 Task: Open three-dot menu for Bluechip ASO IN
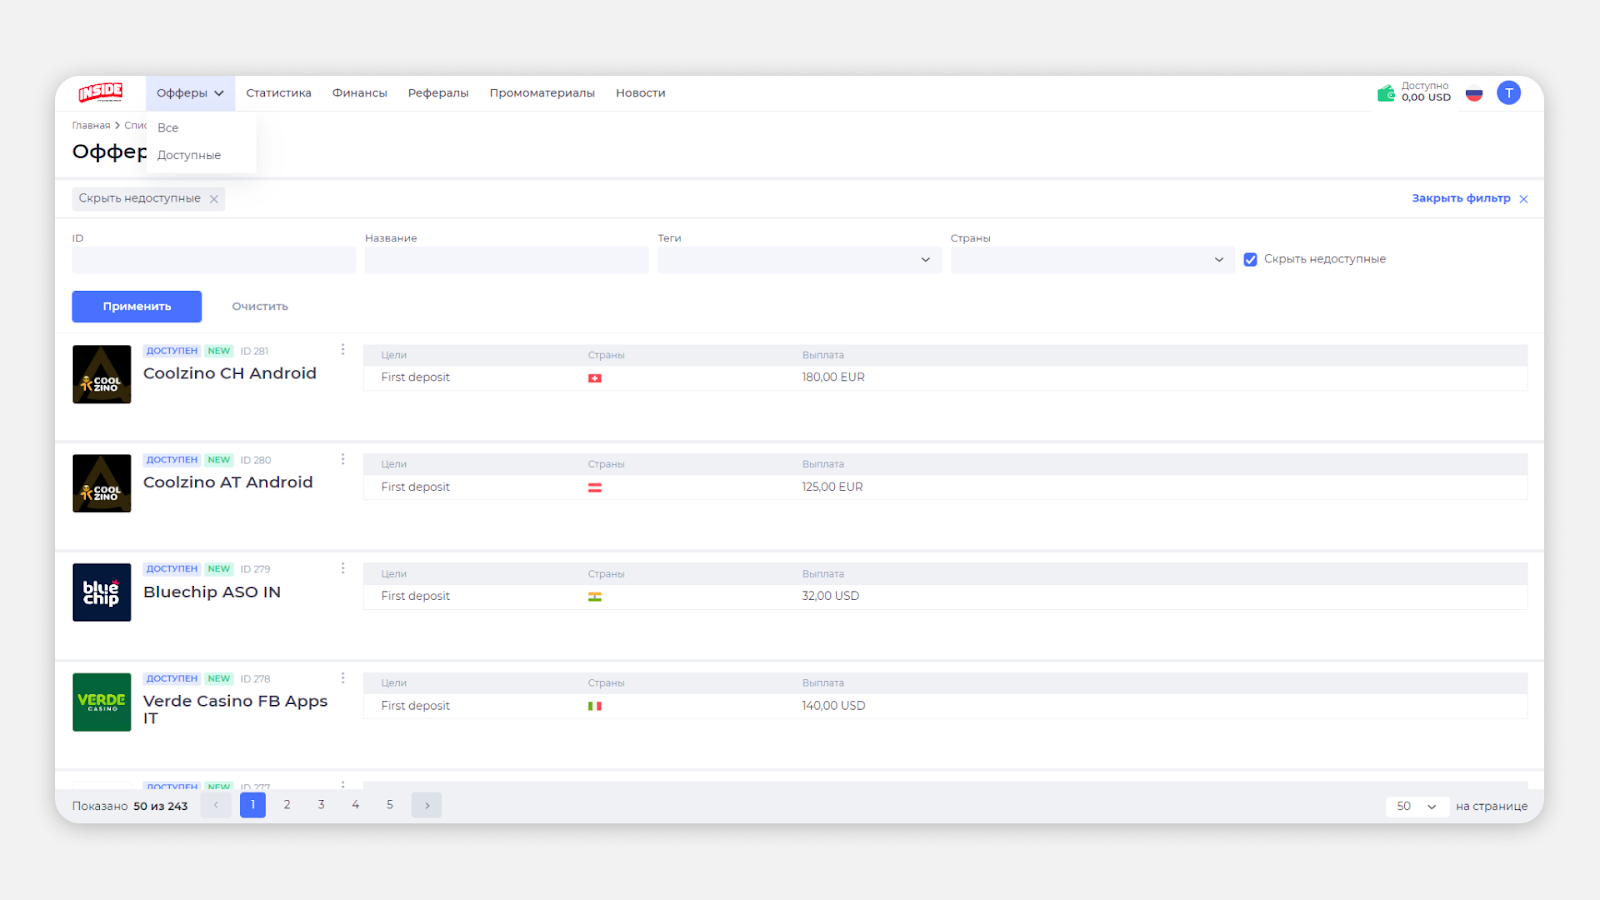click(x=343, y=568)
